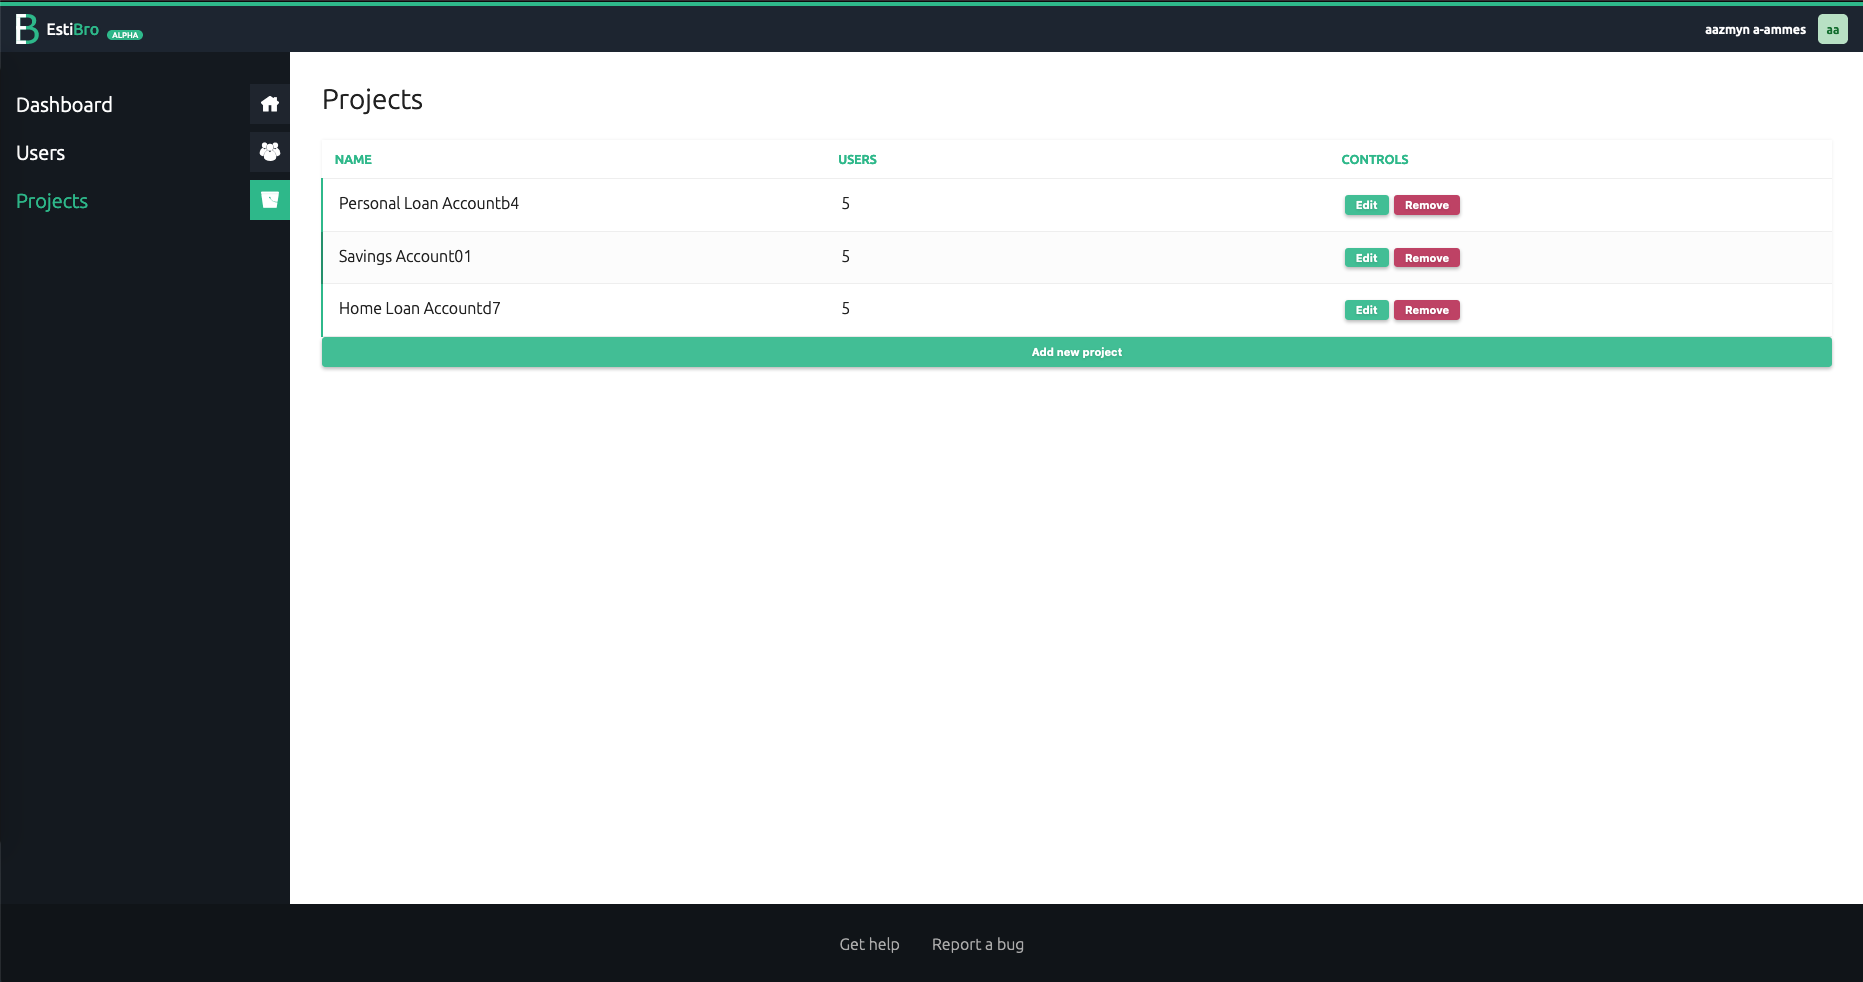
Task: Open the Users group icon
Action: pos(270,152)
